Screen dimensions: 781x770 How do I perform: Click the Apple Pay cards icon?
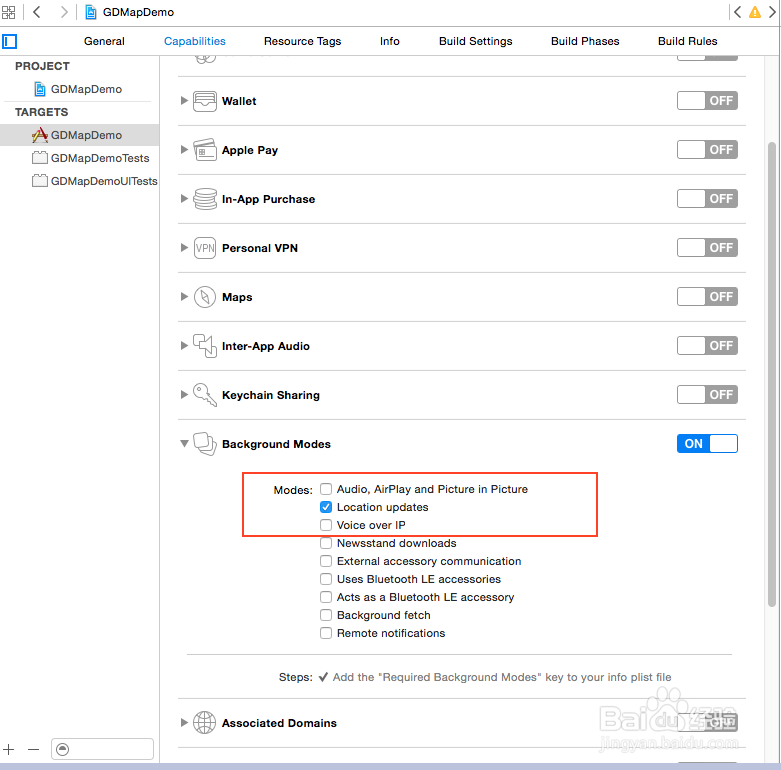click(x=205, y=150)
